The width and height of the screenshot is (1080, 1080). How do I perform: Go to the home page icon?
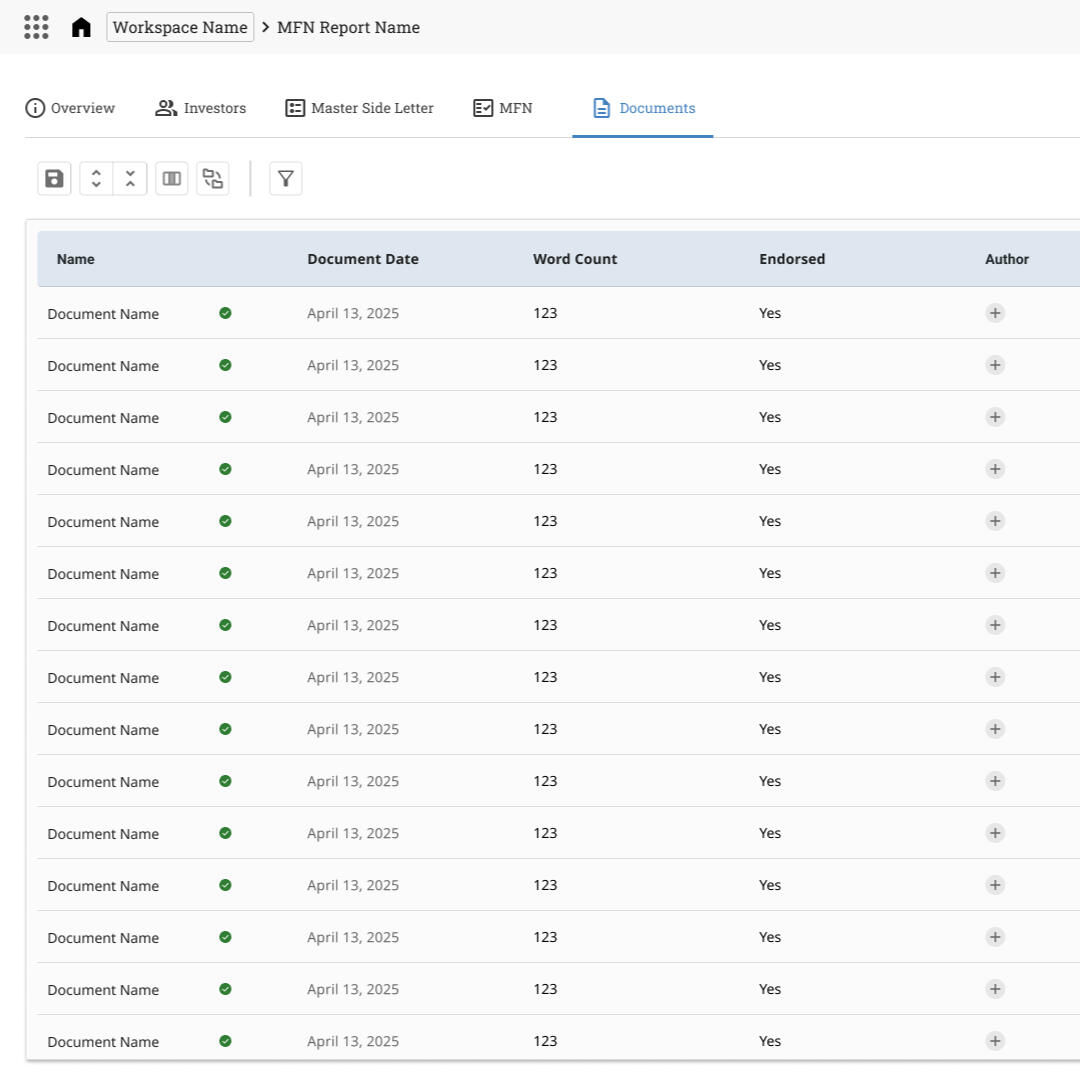(x=81, y=27)
